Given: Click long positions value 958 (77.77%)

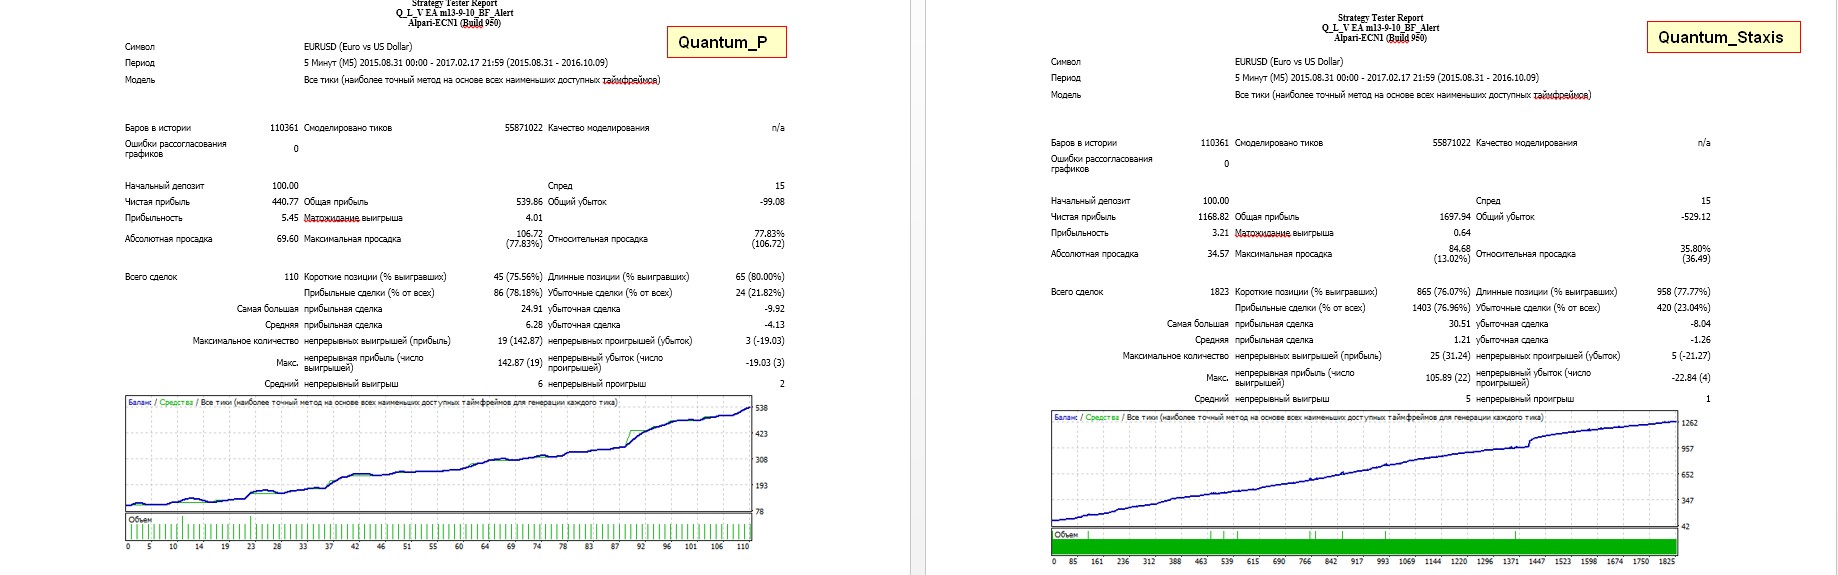Looking at the screenshot, I should coord(1683,292).
